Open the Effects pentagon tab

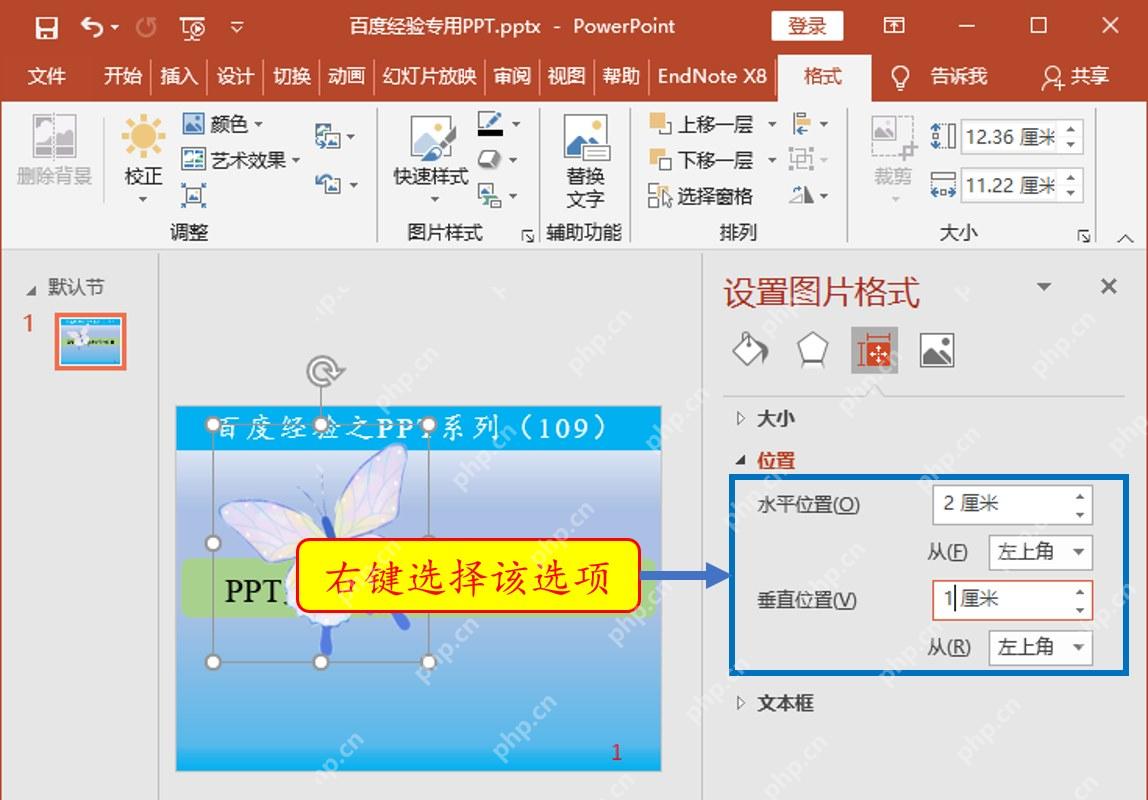(x=813, y=349)
